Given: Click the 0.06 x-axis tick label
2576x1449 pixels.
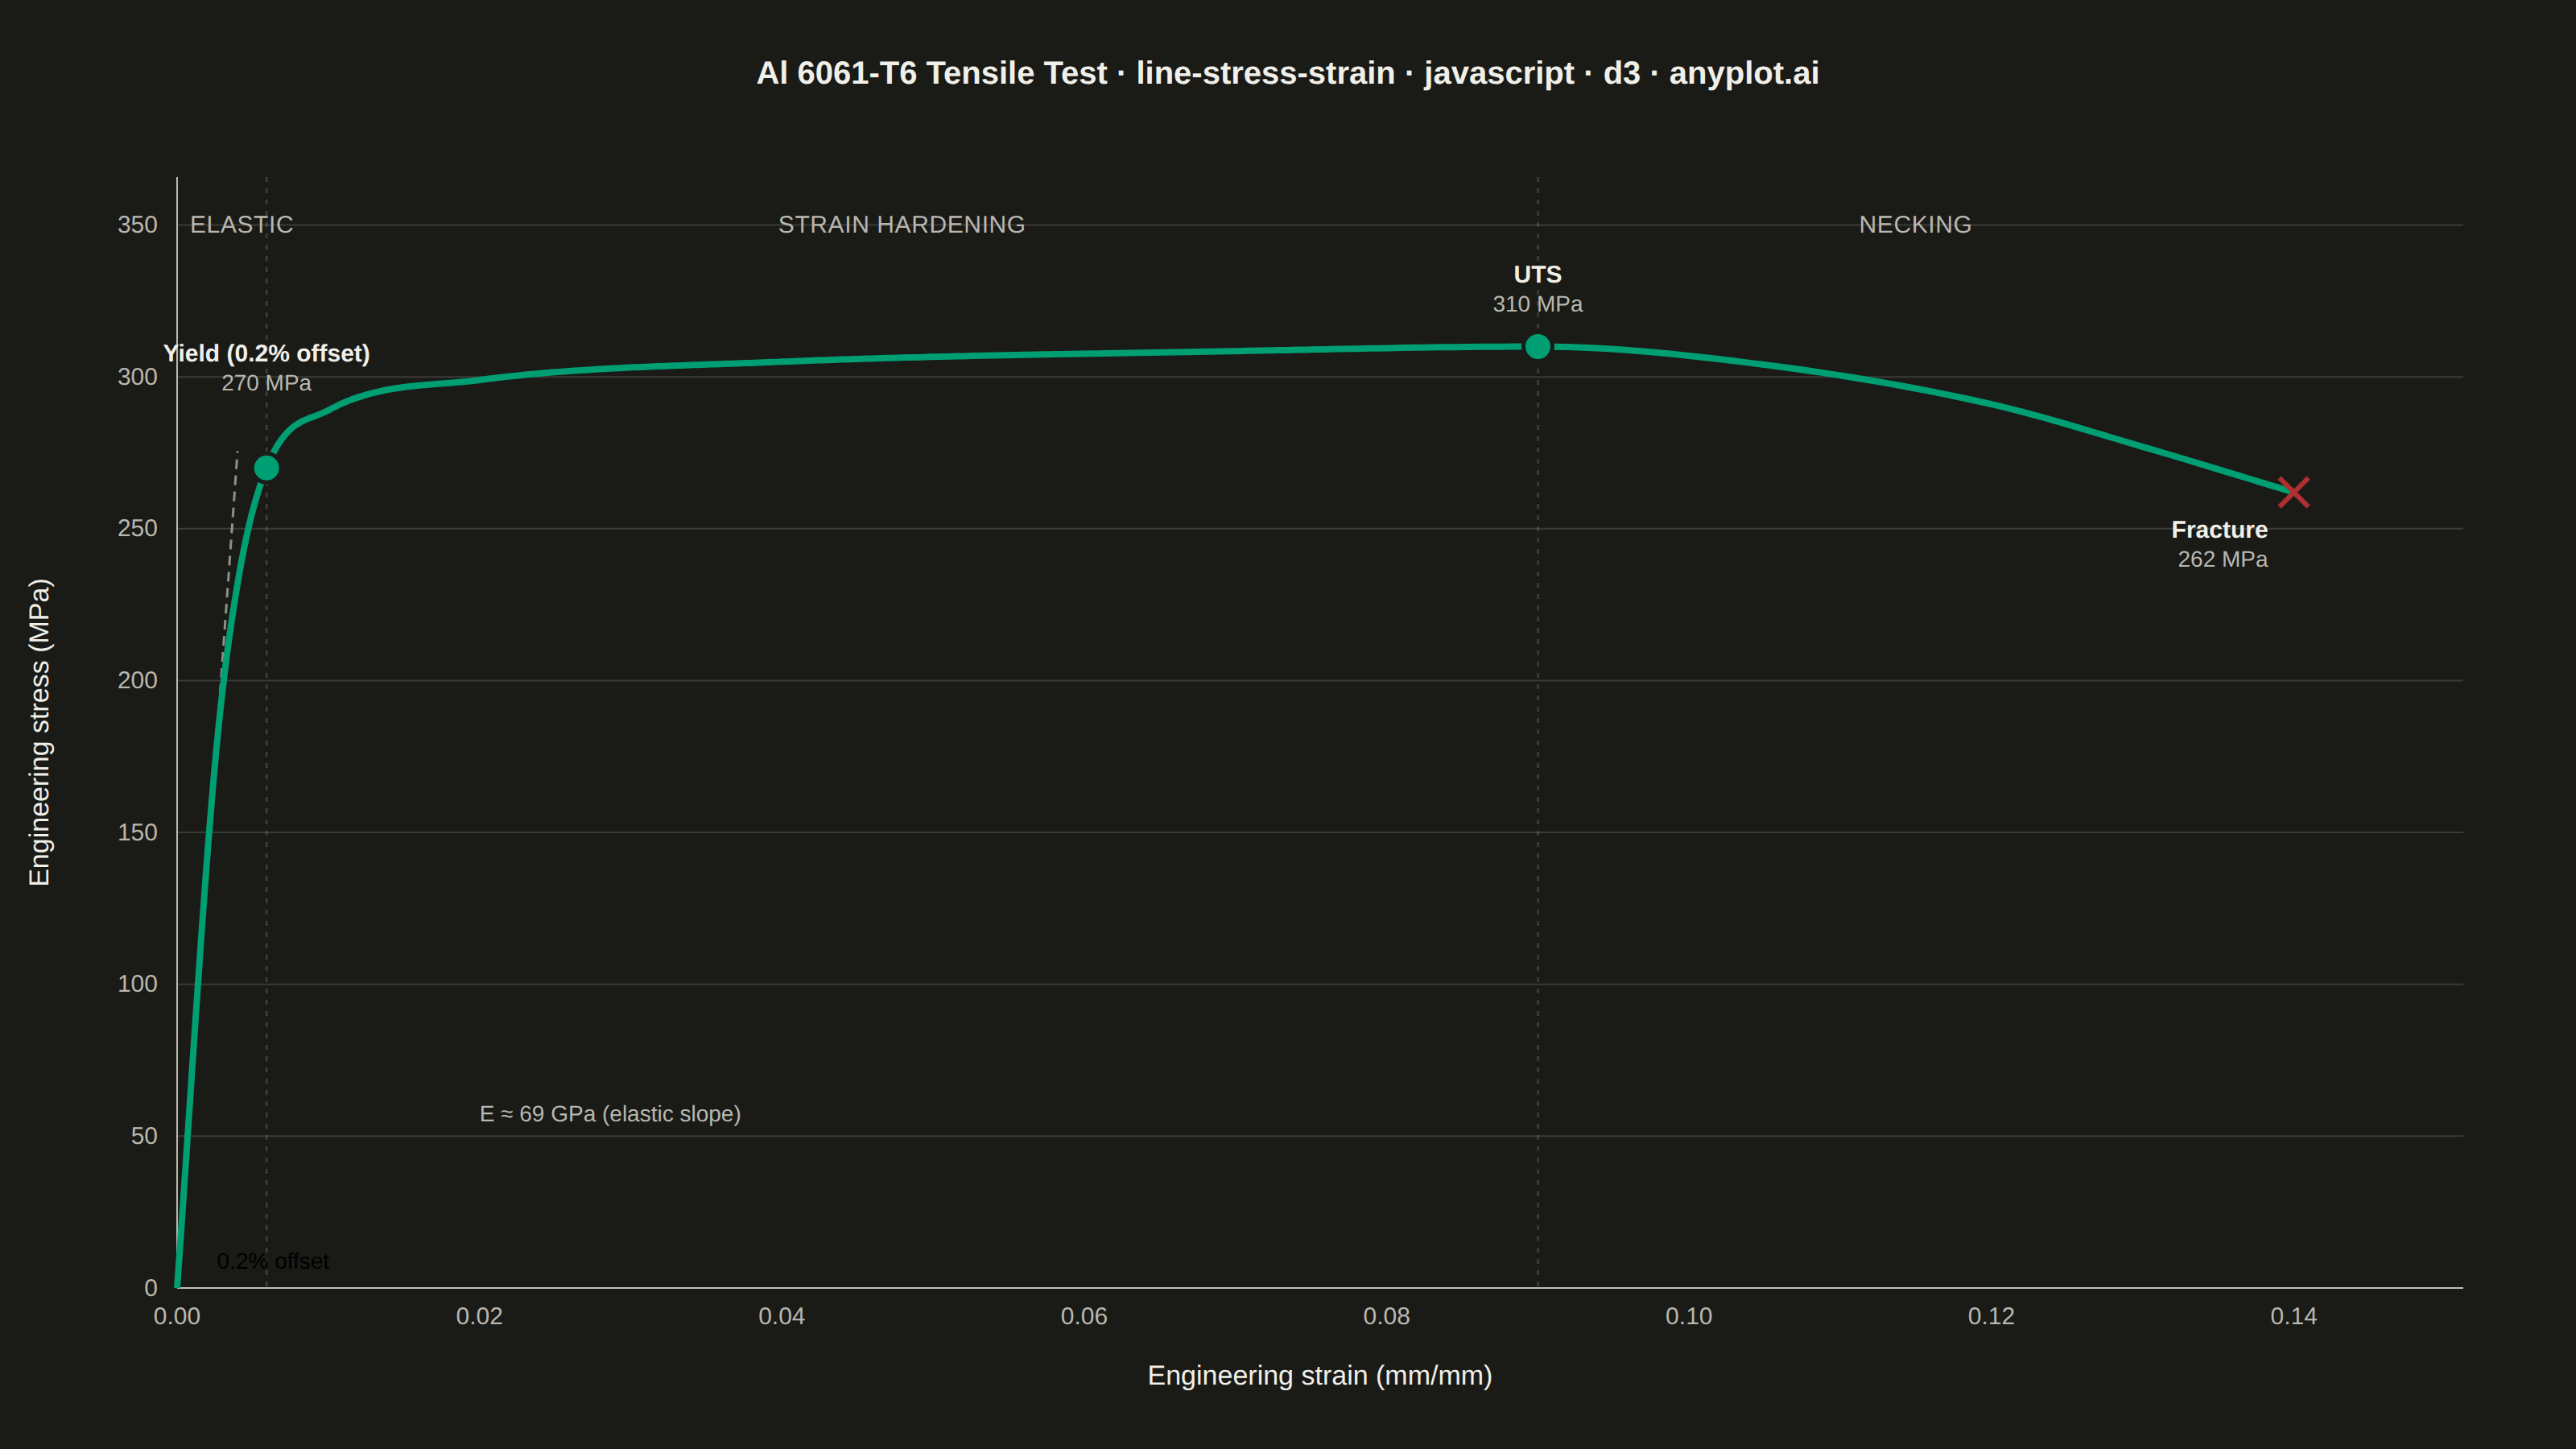Looking at the screenshot, I should click(x=1084, y=1316).
